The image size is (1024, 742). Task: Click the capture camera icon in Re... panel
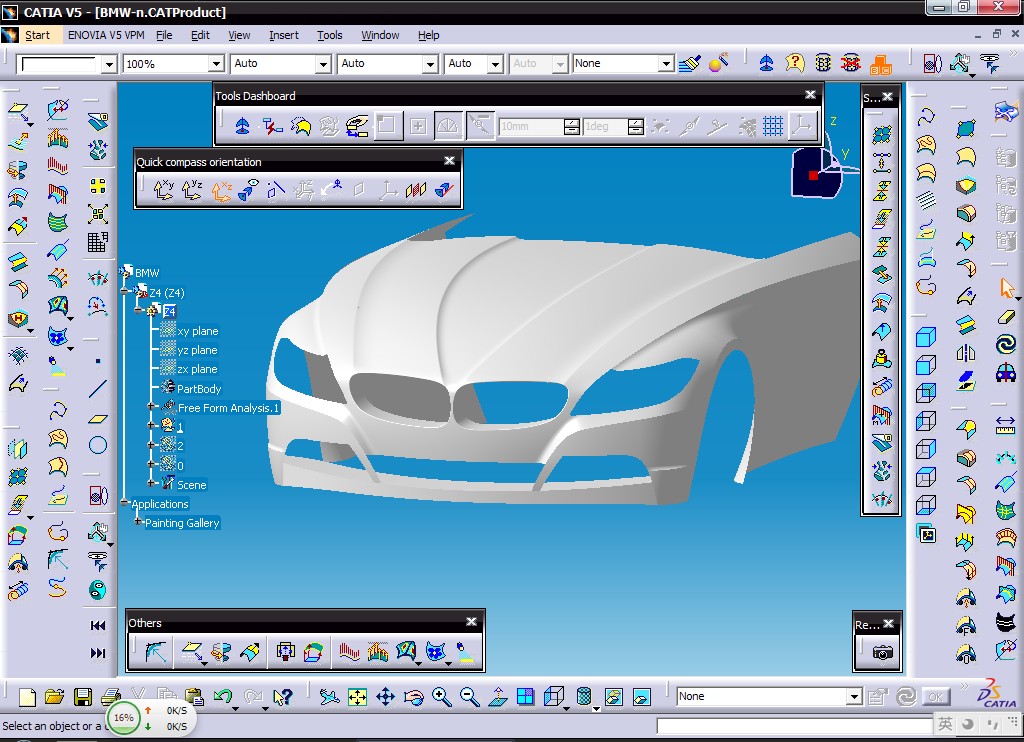point(882,652)
